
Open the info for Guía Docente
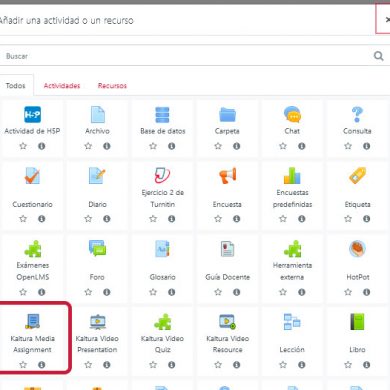[237, 292]
